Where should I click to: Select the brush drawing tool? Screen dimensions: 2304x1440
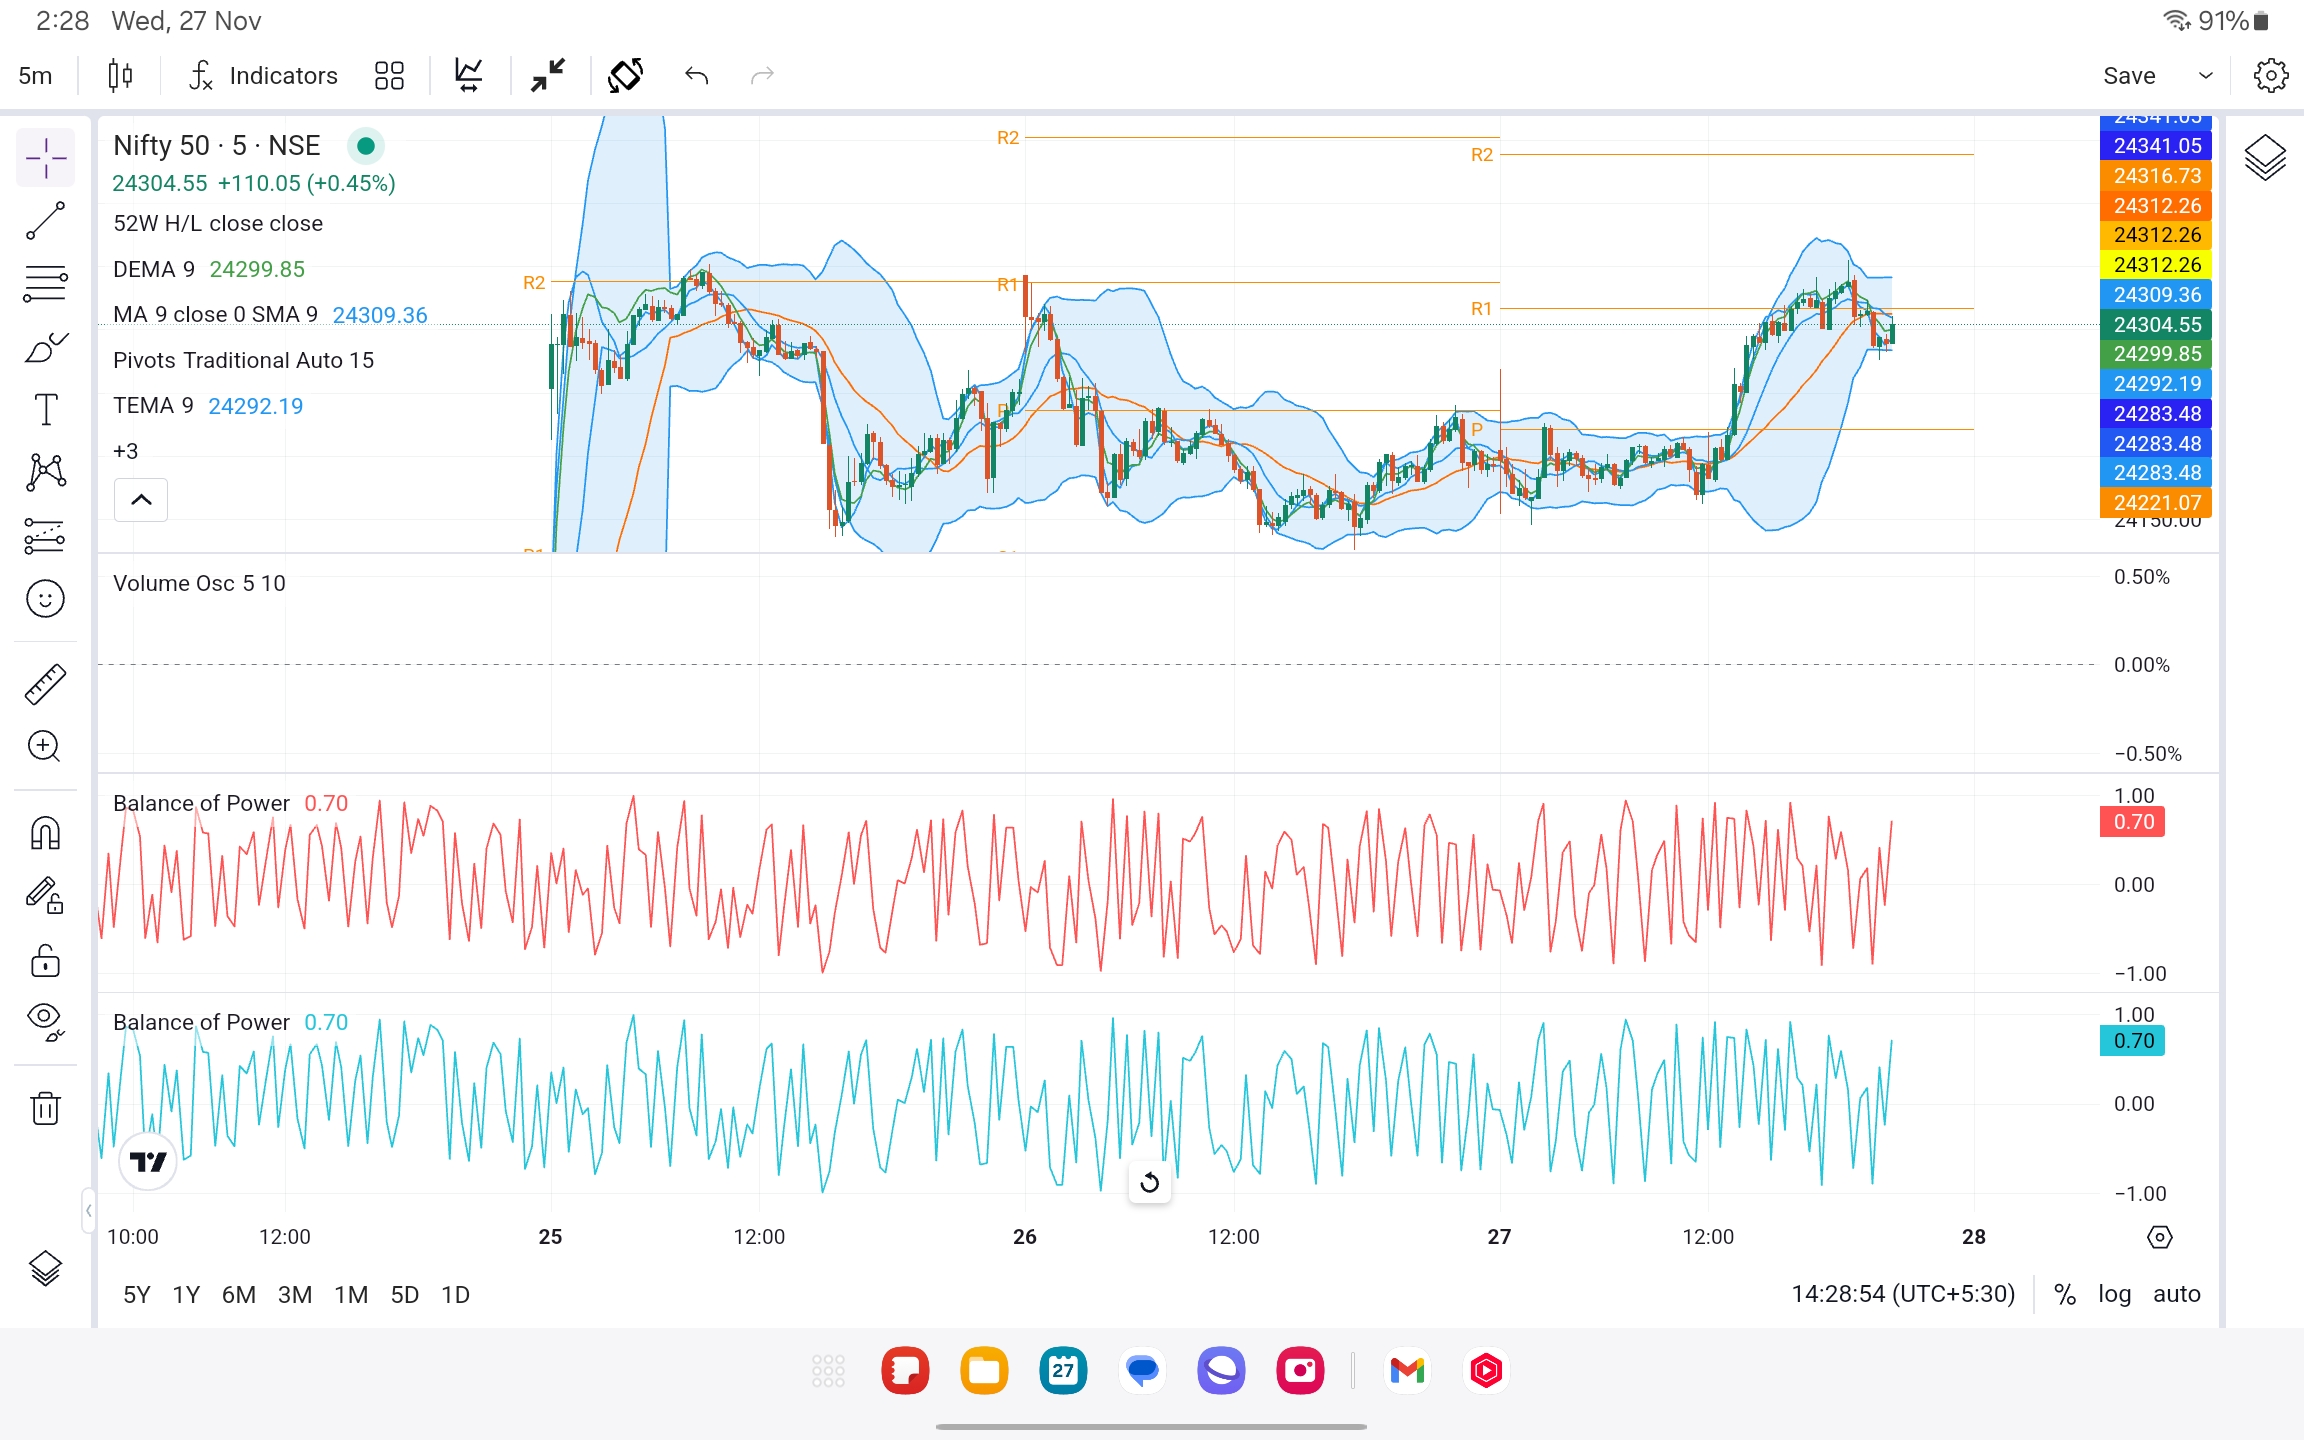coord(45,348)
